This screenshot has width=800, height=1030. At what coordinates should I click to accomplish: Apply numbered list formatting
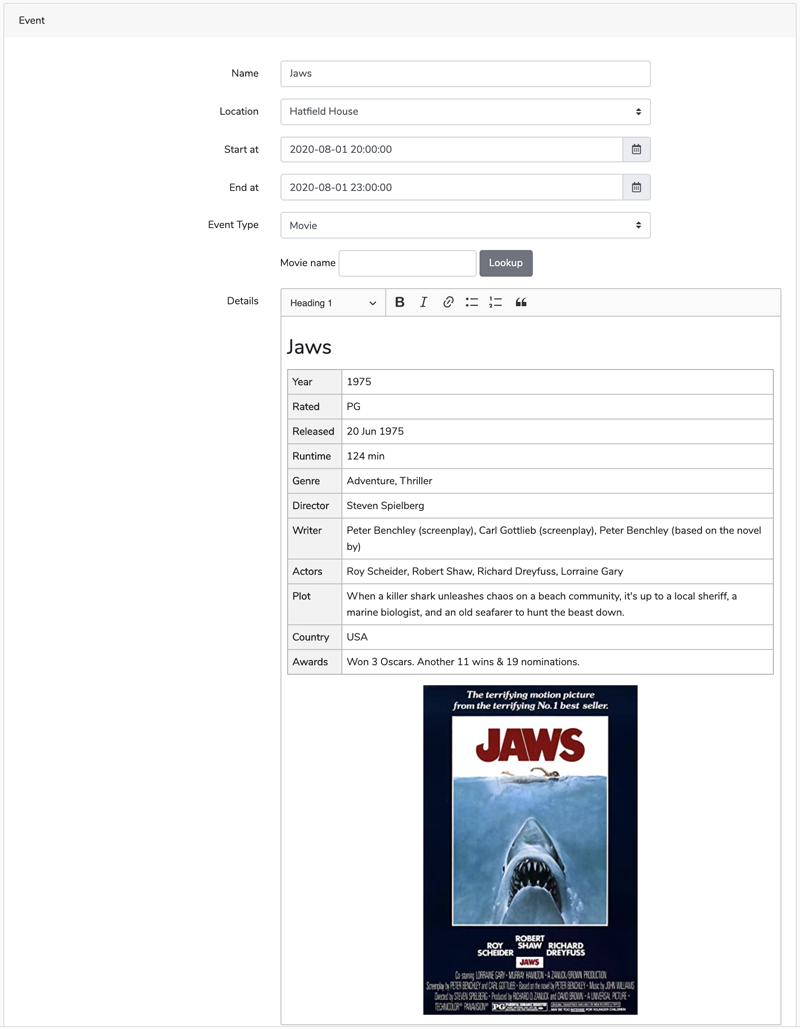point(496,302)
